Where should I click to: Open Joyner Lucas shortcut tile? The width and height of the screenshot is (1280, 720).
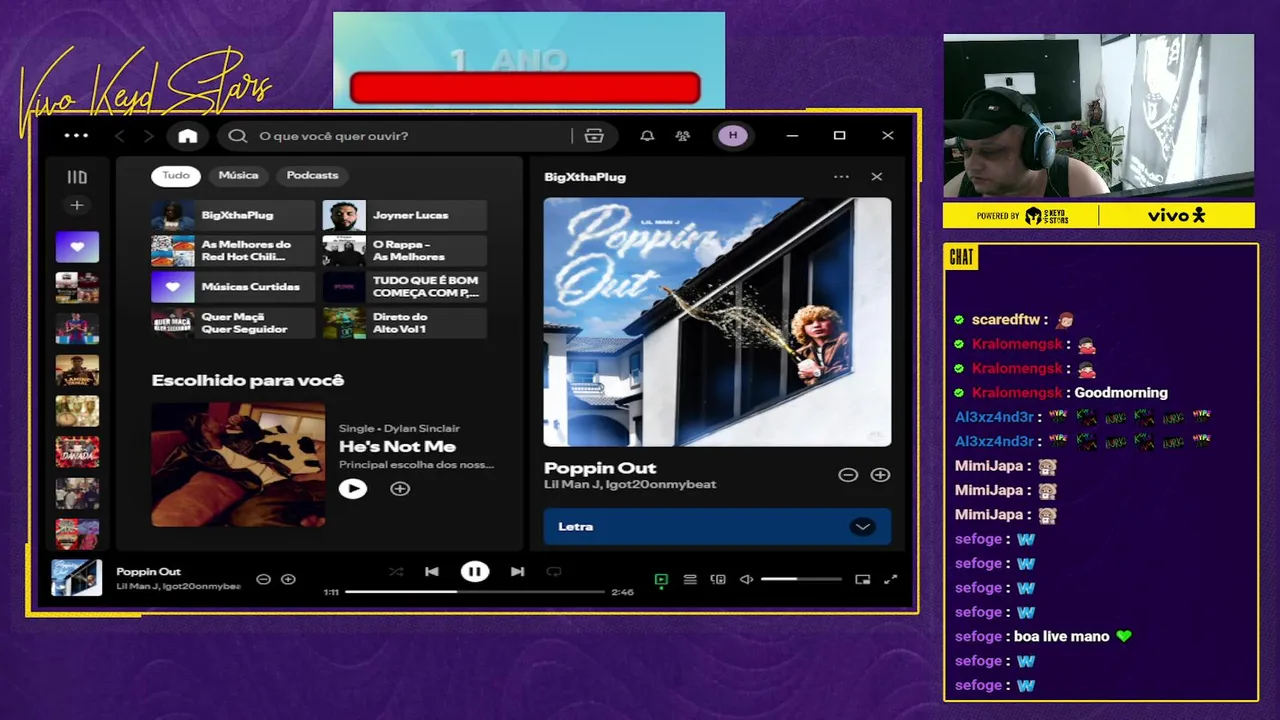pyautogui.click(x=404, y=215)
